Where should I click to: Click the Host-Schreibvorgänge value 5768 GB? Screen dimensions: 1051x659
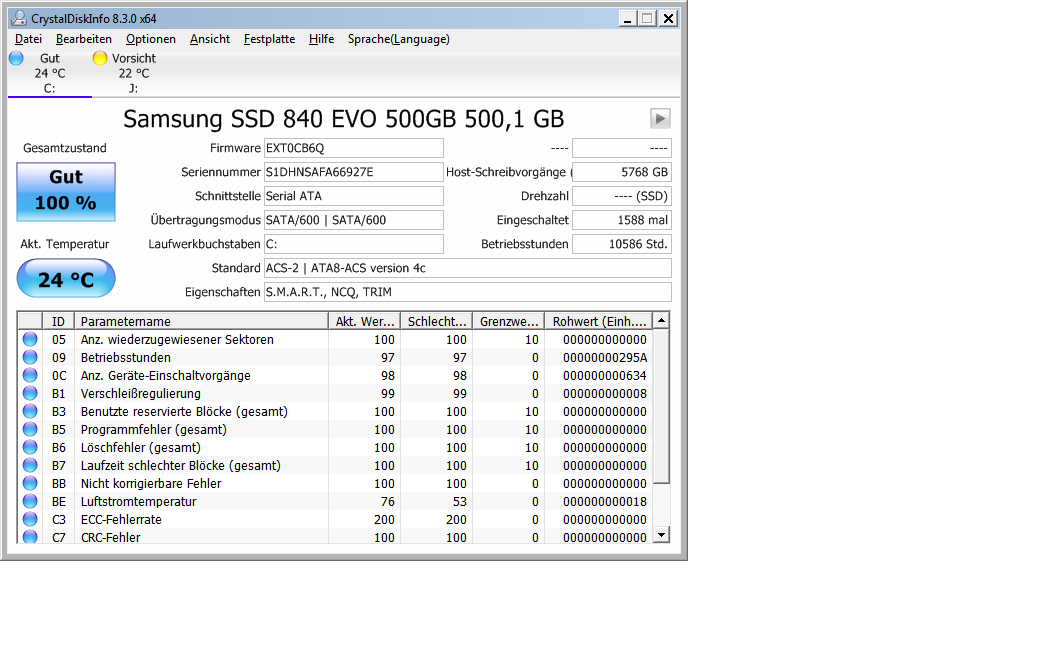pyautogui.click(x=622, y=172)
